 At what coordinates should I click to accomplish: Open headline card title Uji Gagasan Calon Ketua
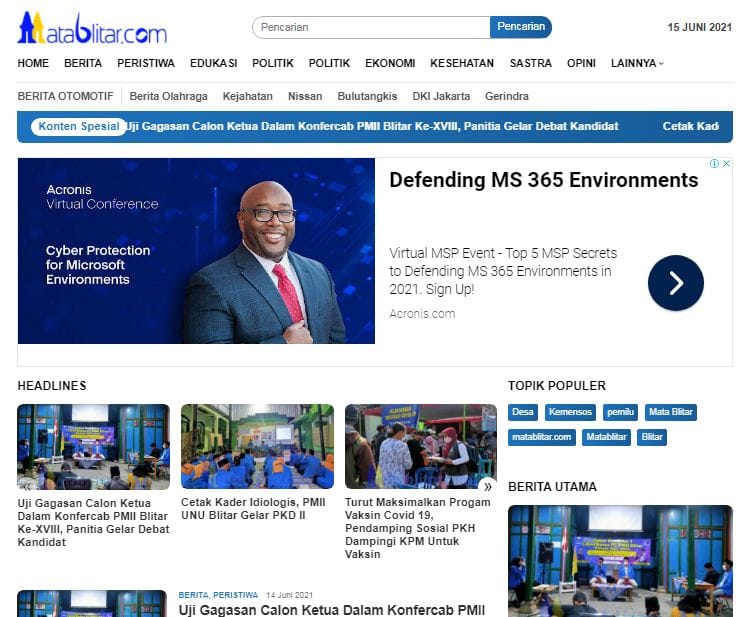coord(93,523)
